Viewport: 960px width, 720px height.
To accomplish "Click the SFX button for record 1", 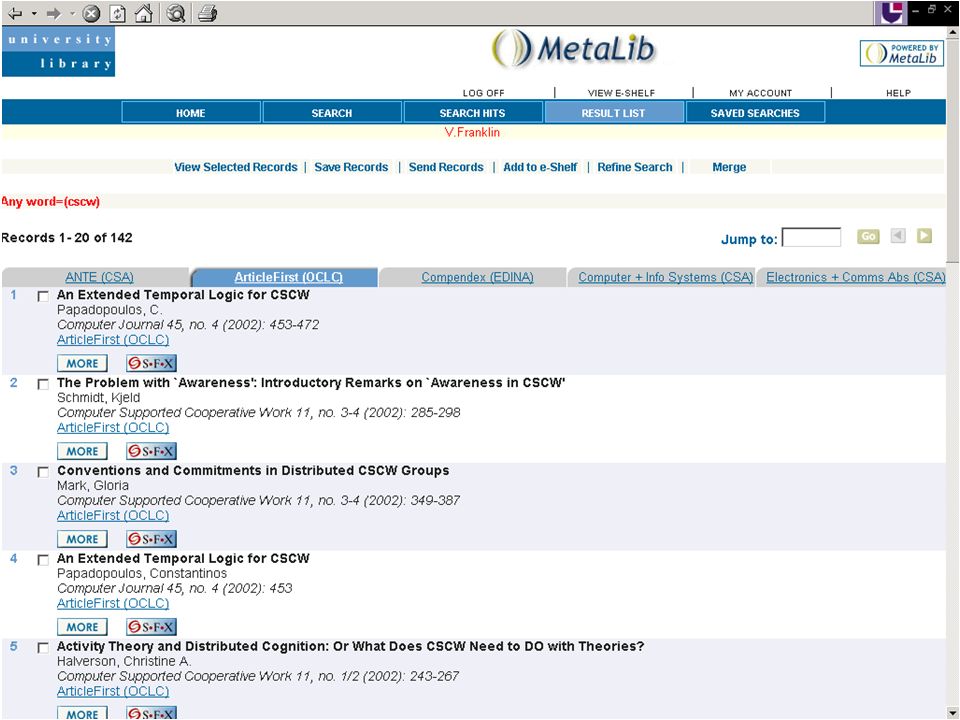I will point(151,363).
